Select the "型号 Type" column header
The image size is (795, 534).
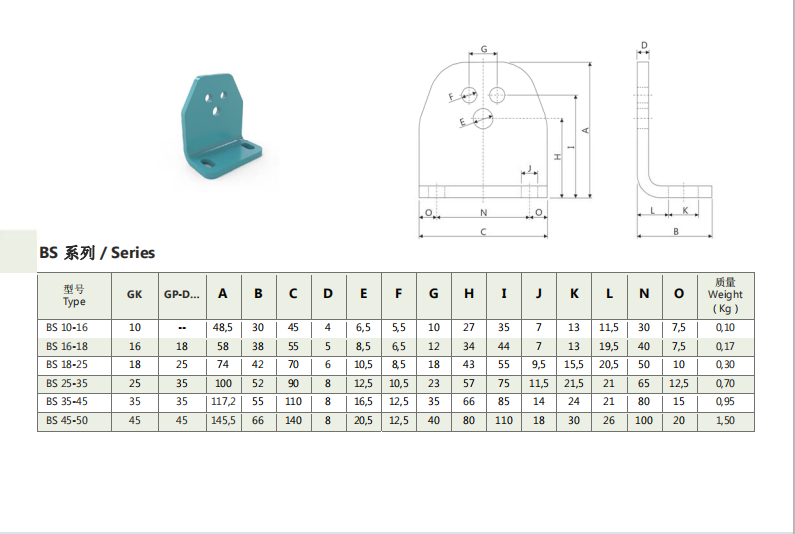click(x=74, y=295)
